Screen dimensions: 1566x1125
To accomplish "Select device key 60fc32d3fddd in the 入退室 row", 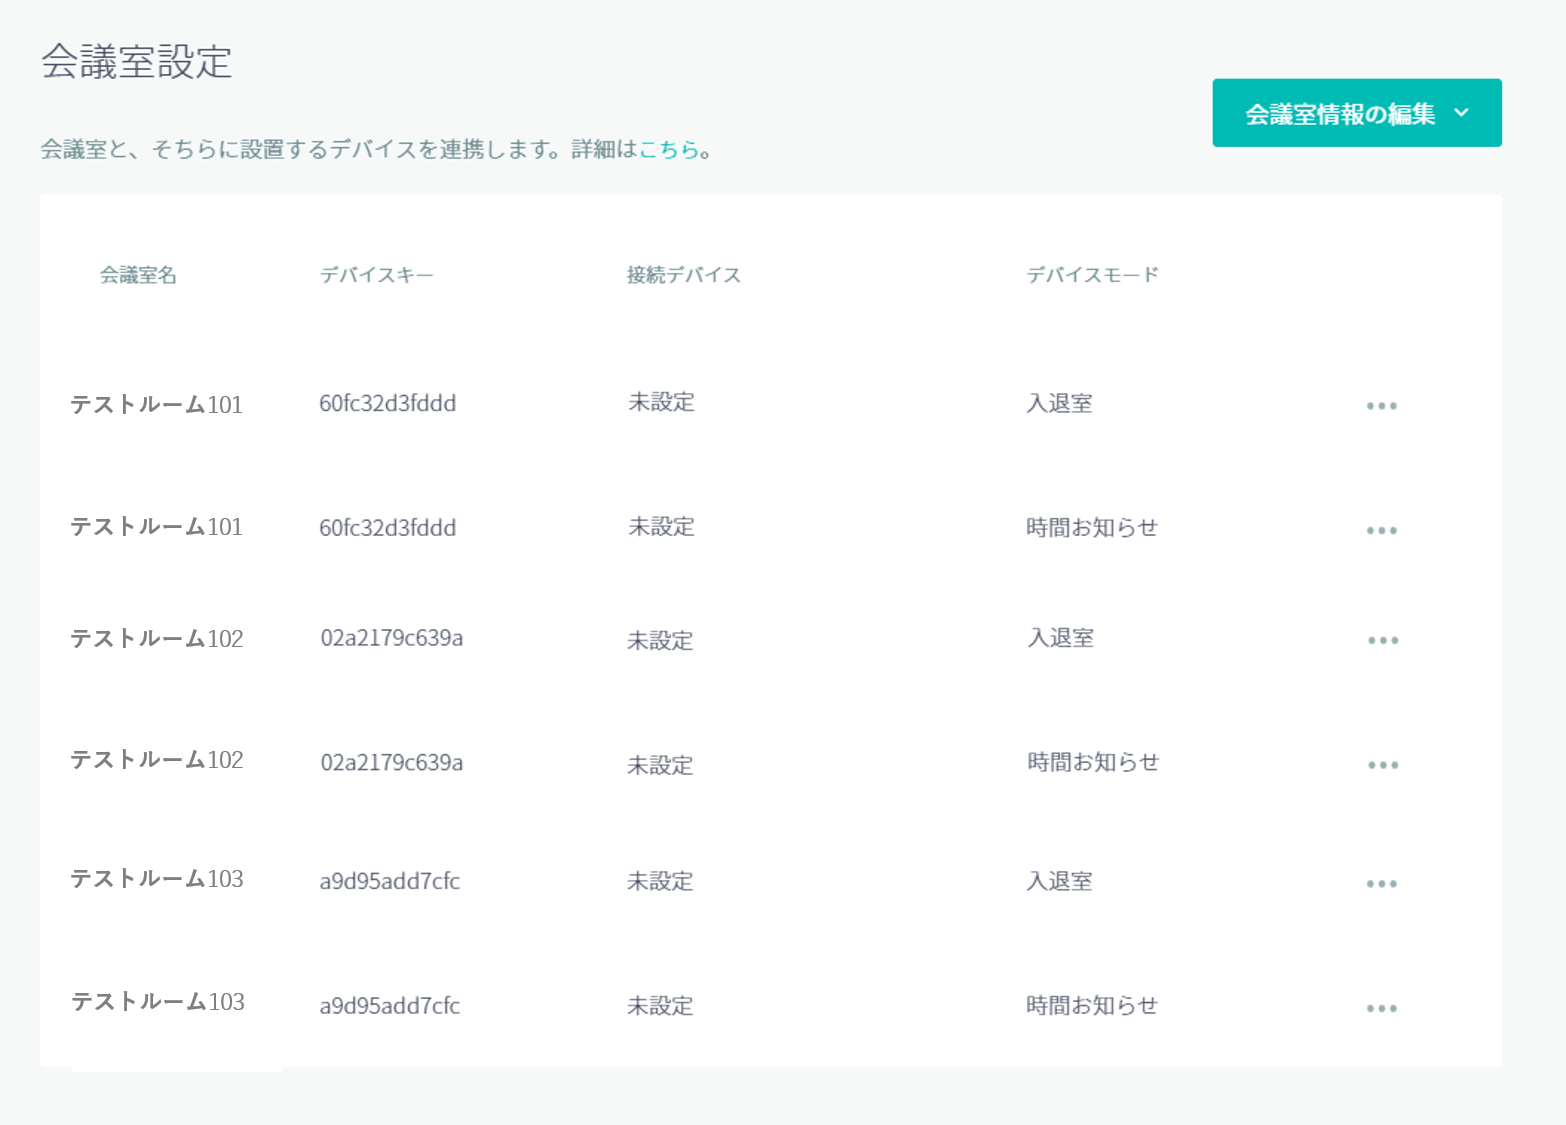I will 387,404.
